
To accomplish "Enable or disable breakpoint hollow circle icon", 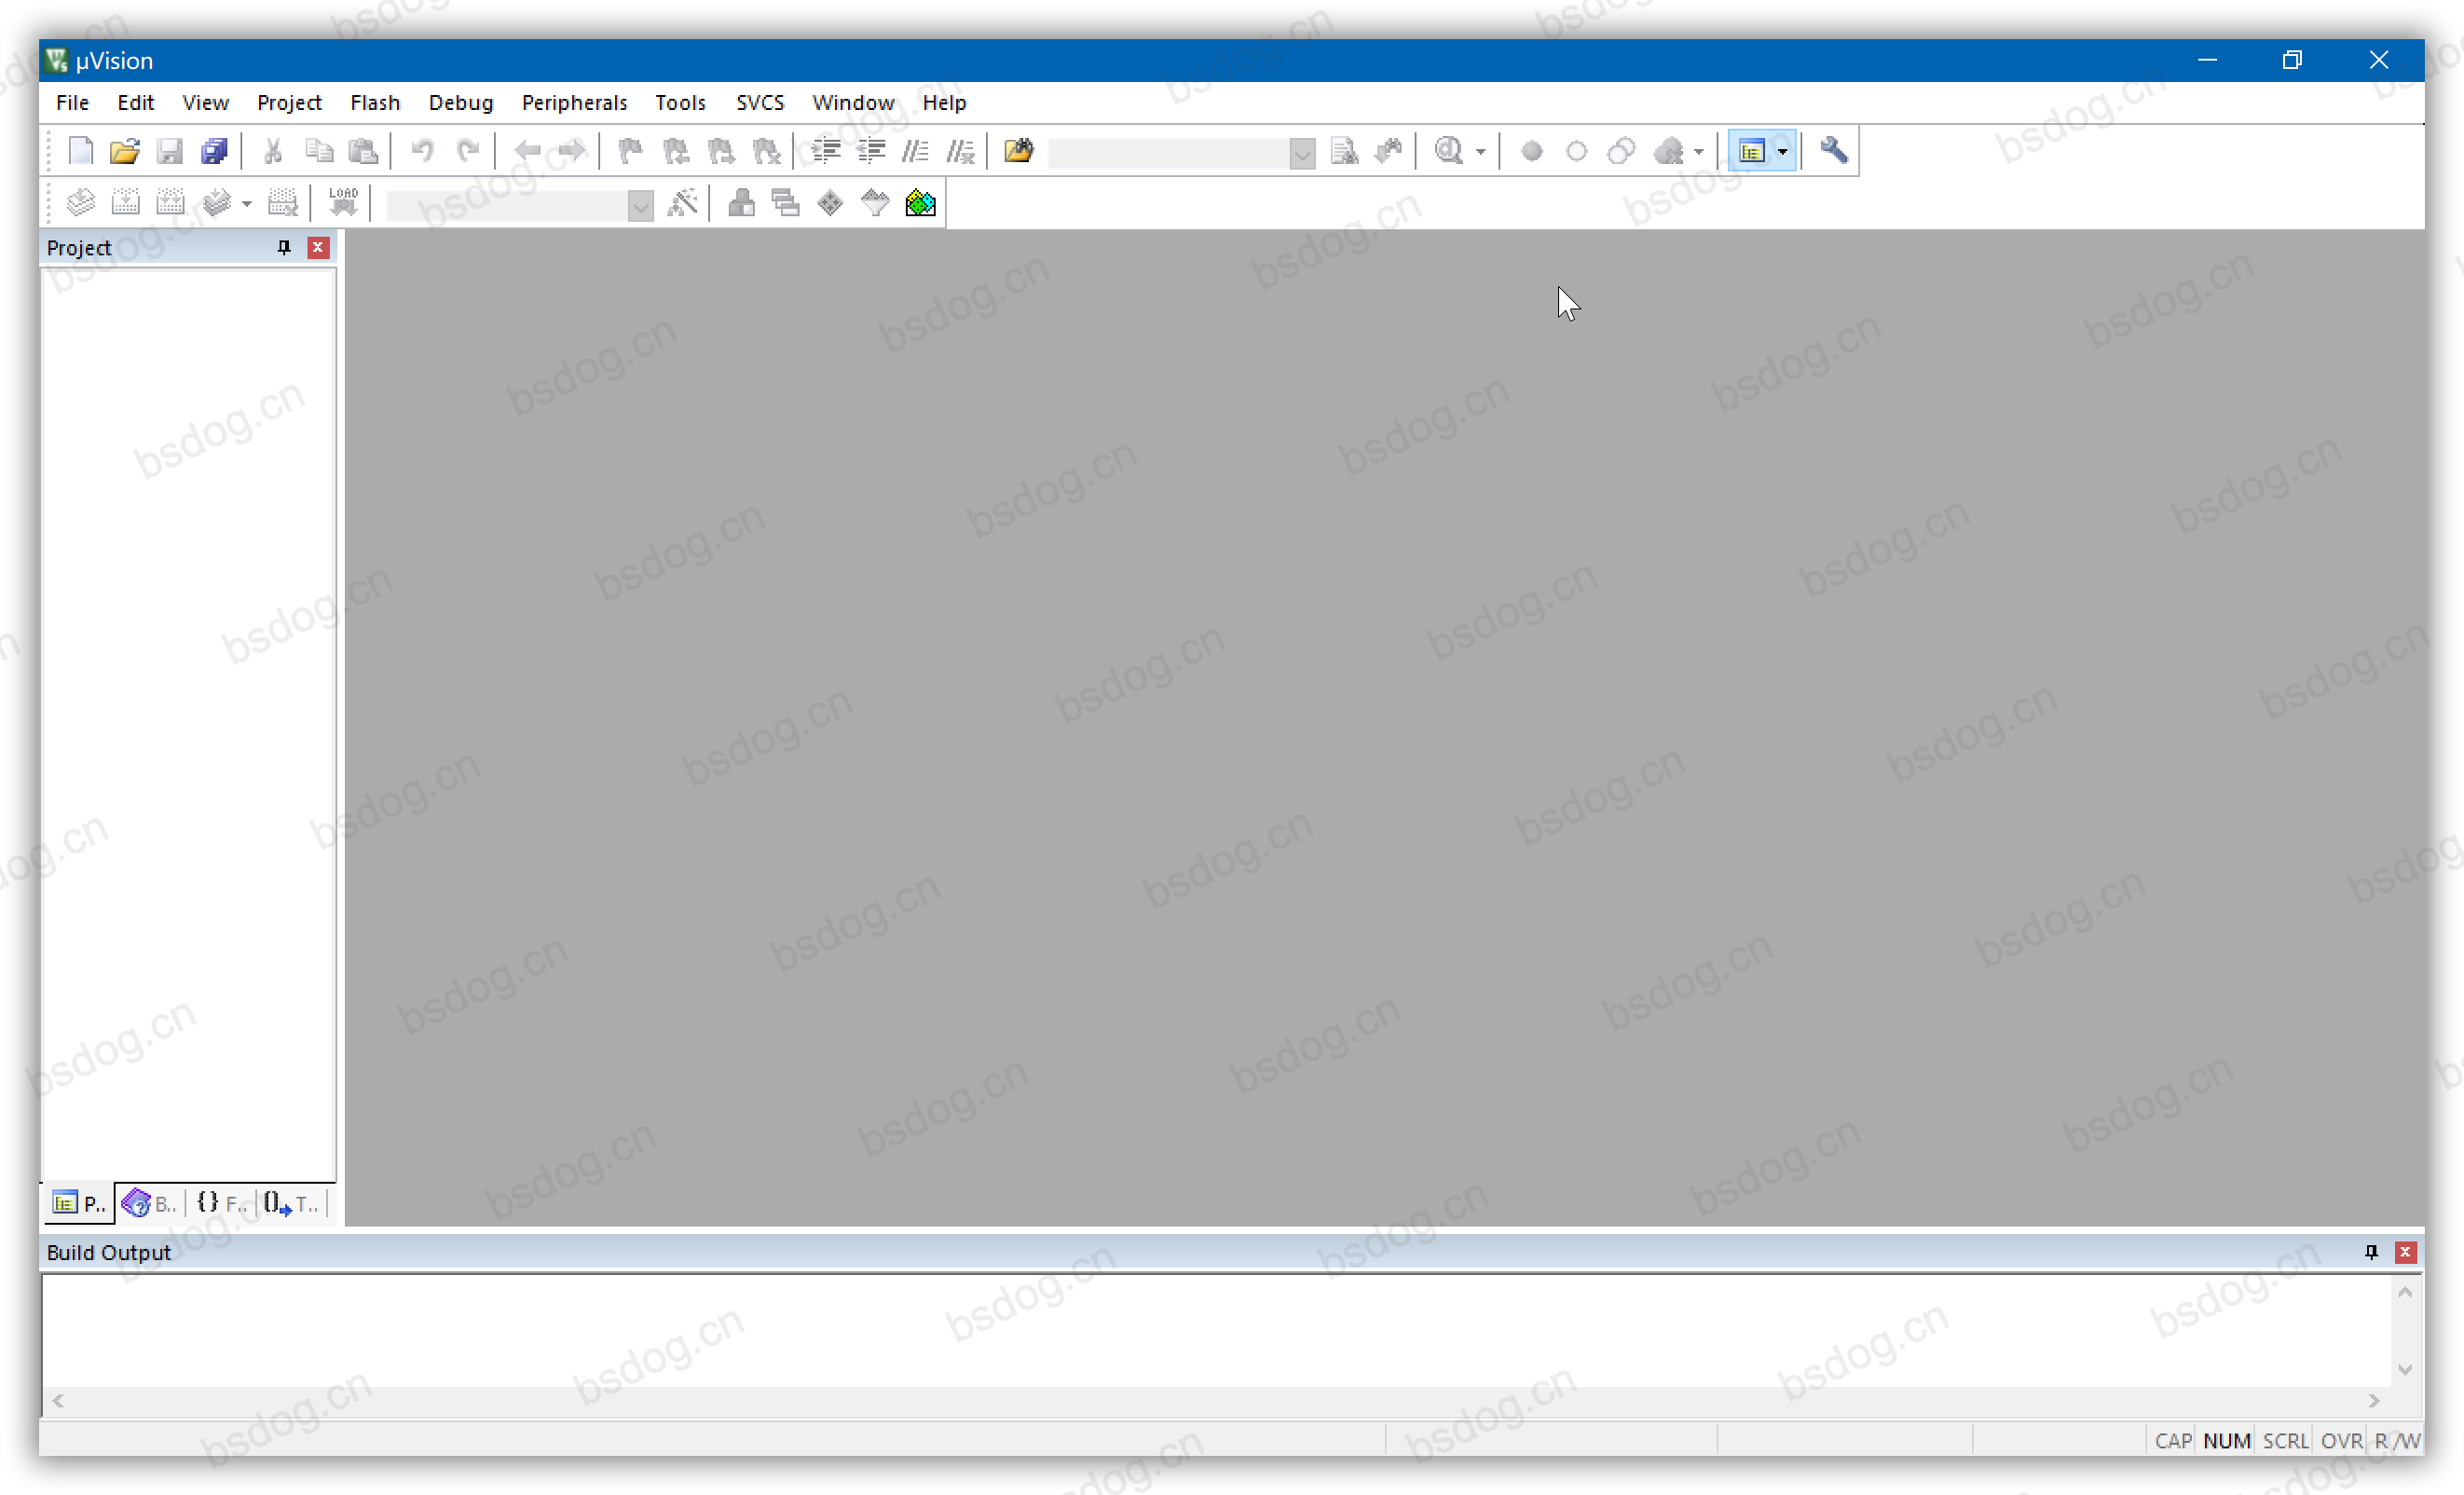I will [1576, 151].
